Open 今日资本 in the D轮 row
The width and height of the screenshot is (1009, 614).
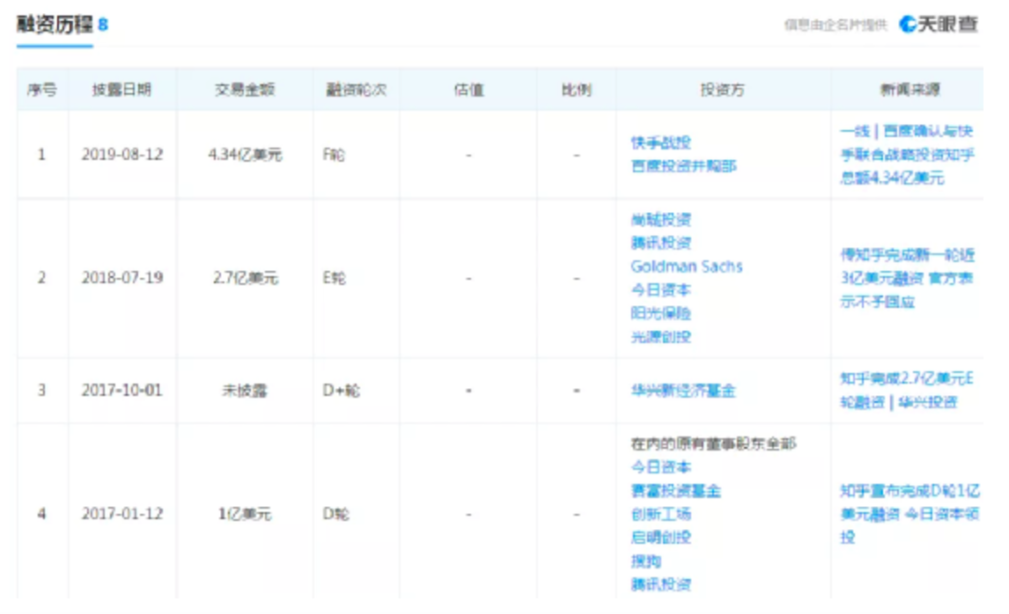(660, 467)
